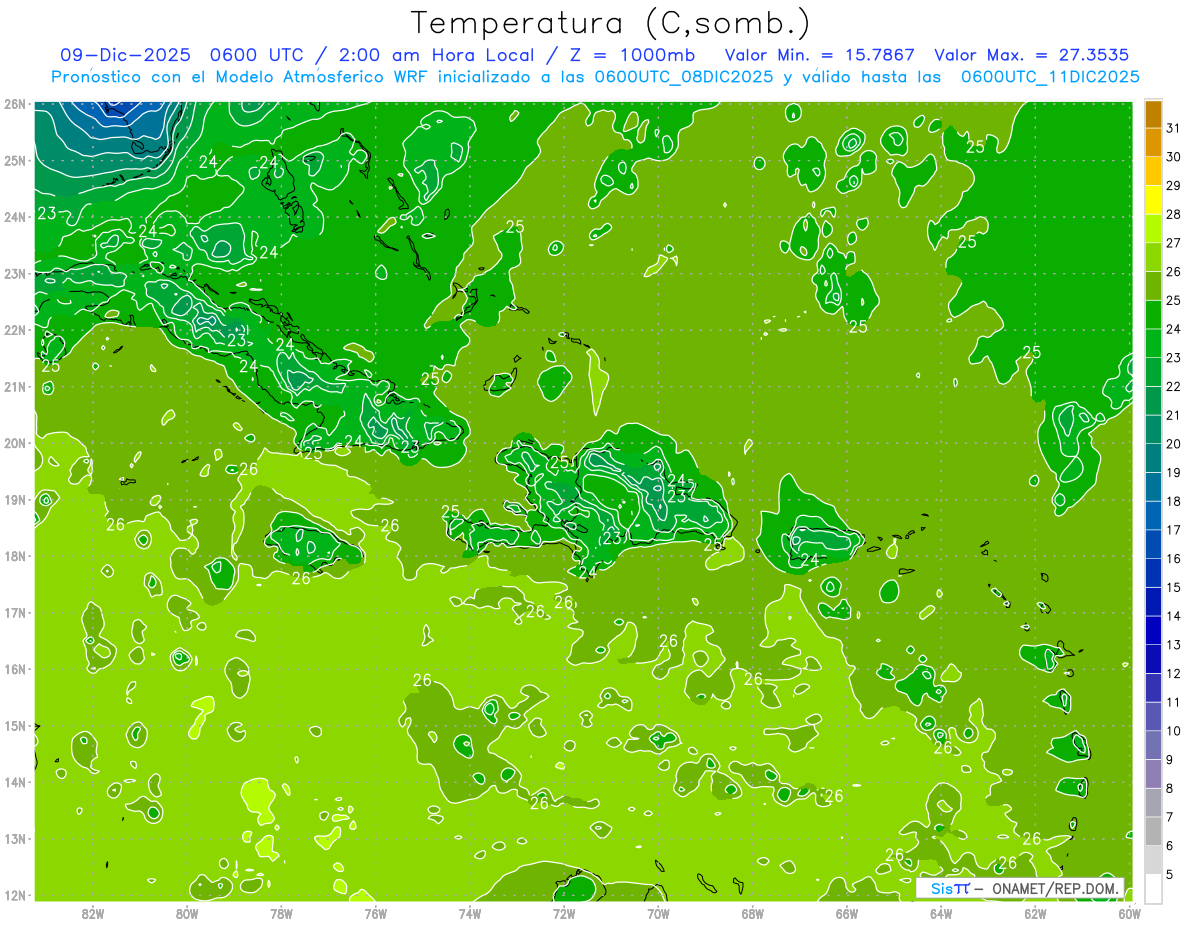This screenshot has width=1200, height=927.
Task: Click the "72W" longitude axis label
Action: click(x=564, y=913)
